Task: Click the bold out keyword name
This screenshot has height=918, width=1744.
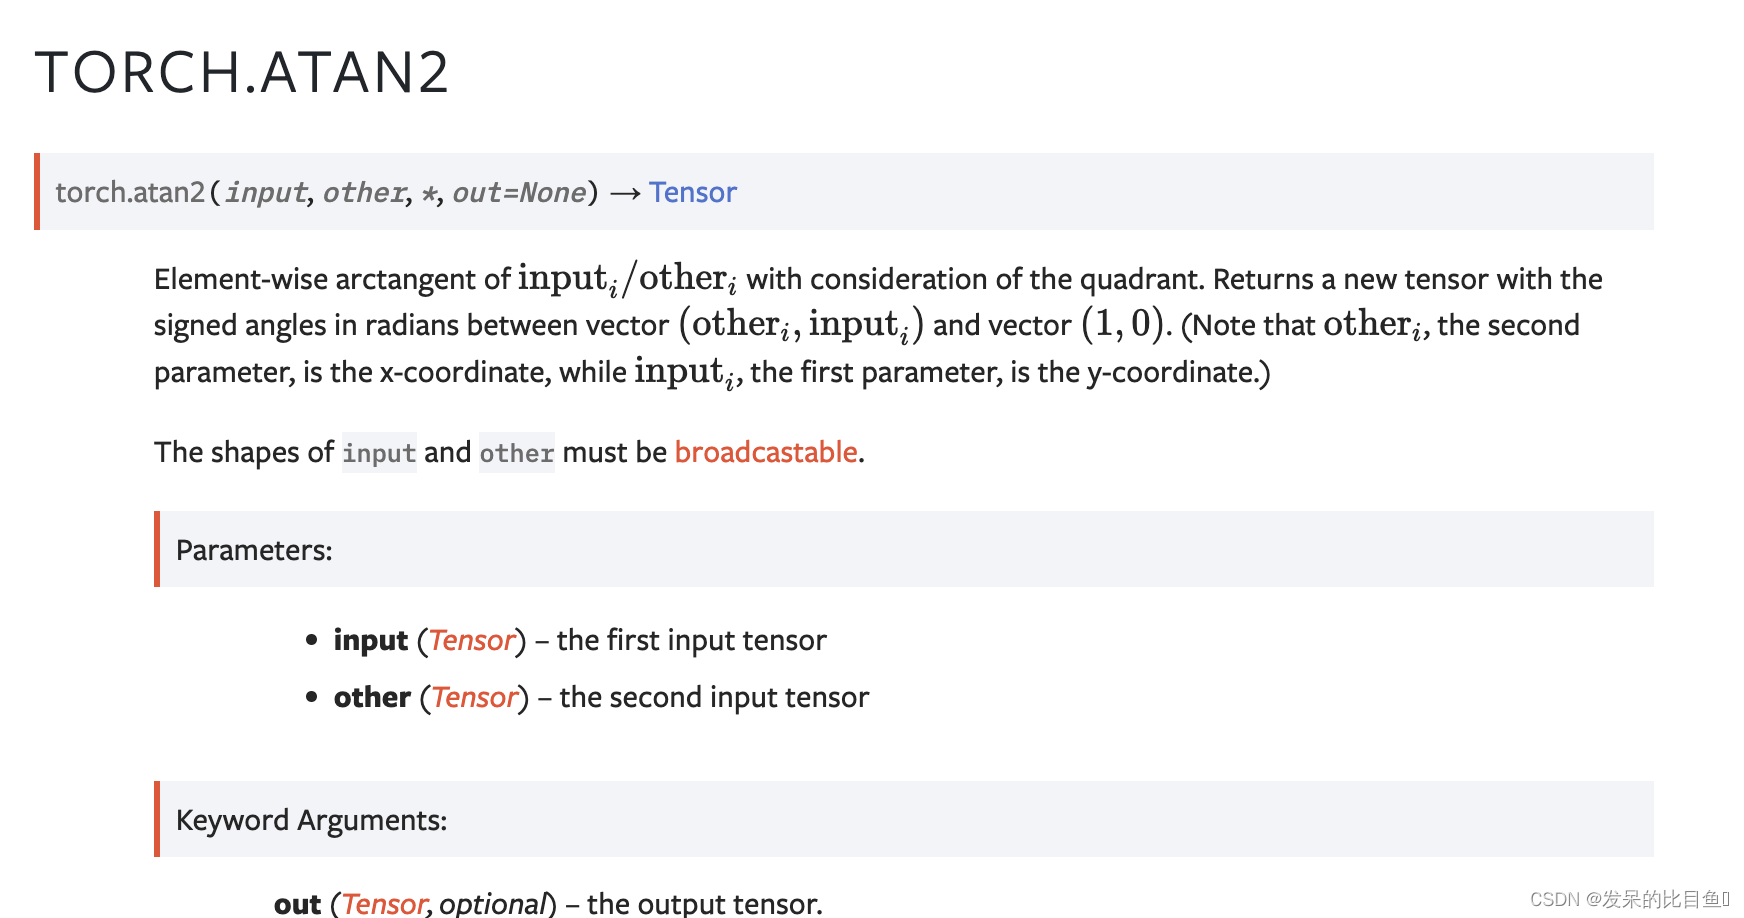Action: pyautogui.click(x=298, y=904)
